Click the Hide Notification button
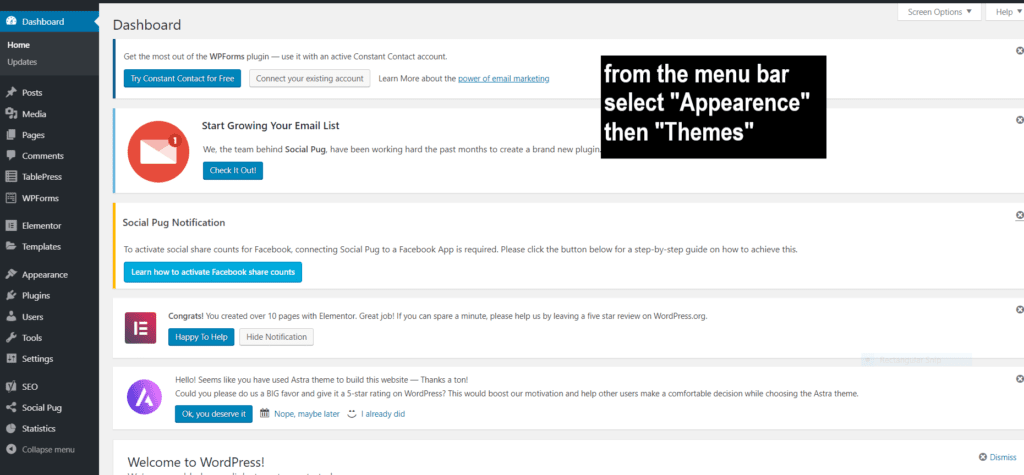Image resolution: width=1024 pixels, height=475 pixels. (x=277, y=337)
